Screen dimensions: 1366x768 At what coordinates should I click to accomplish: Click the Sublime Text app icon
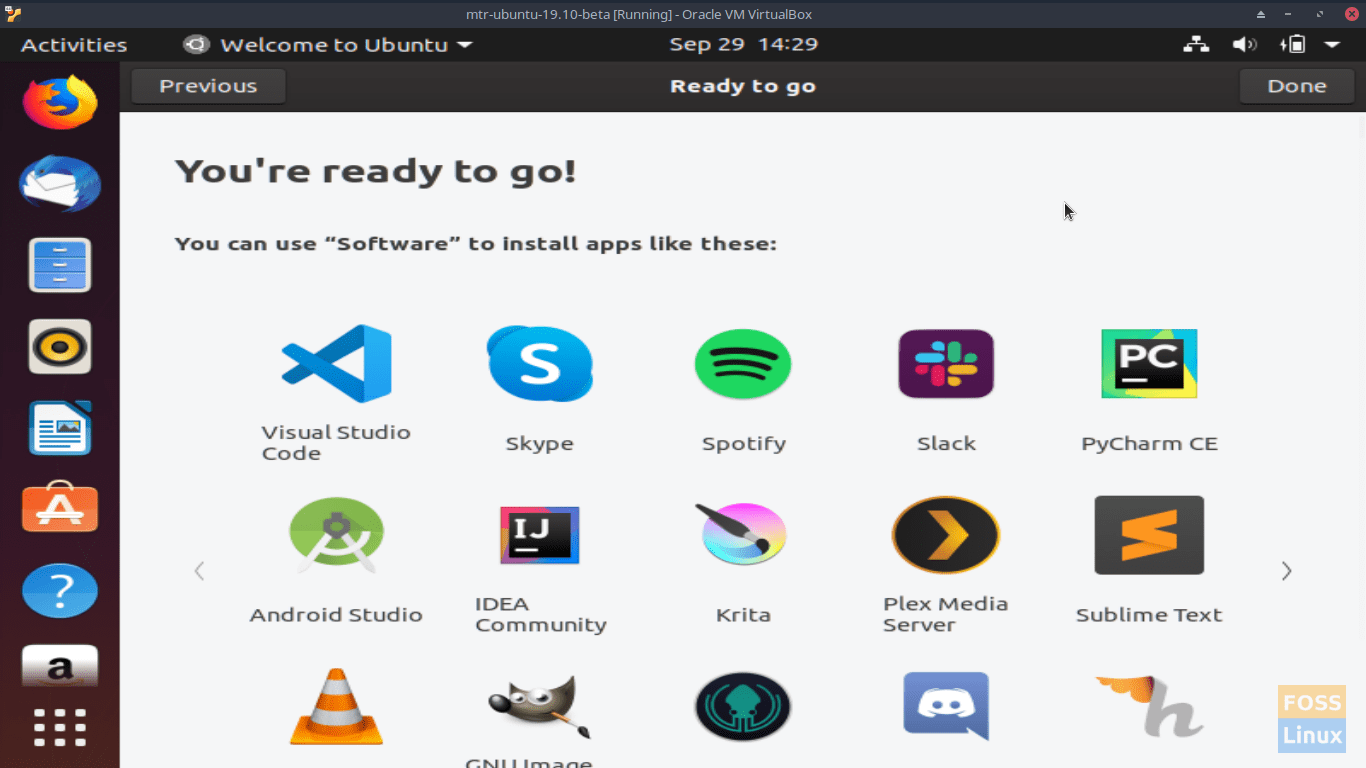(1149, 535)
